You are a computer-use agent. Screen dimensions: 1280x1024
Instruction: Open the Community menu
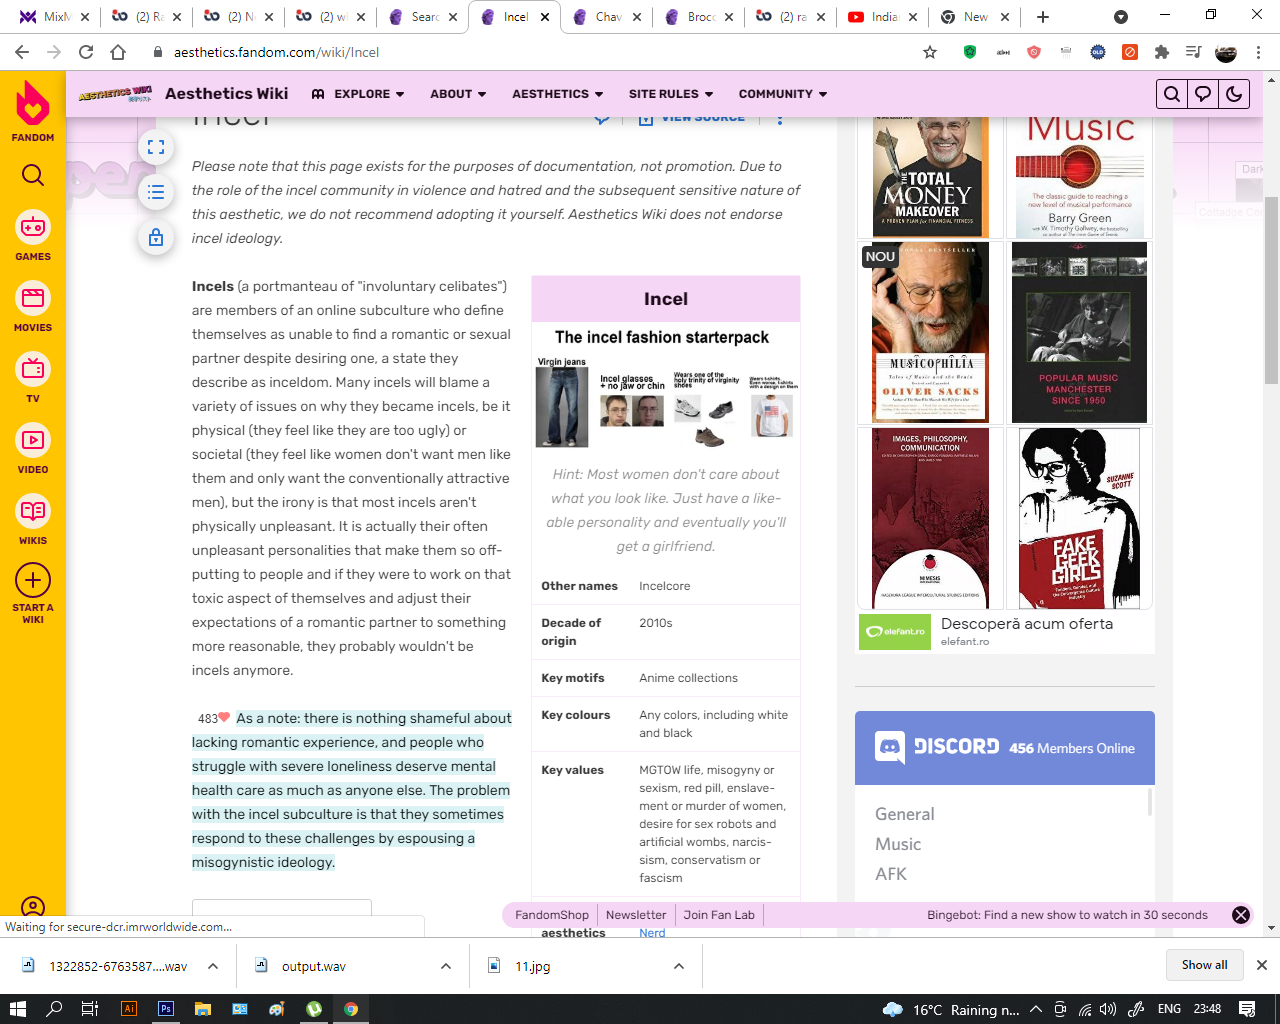point(783,94)
